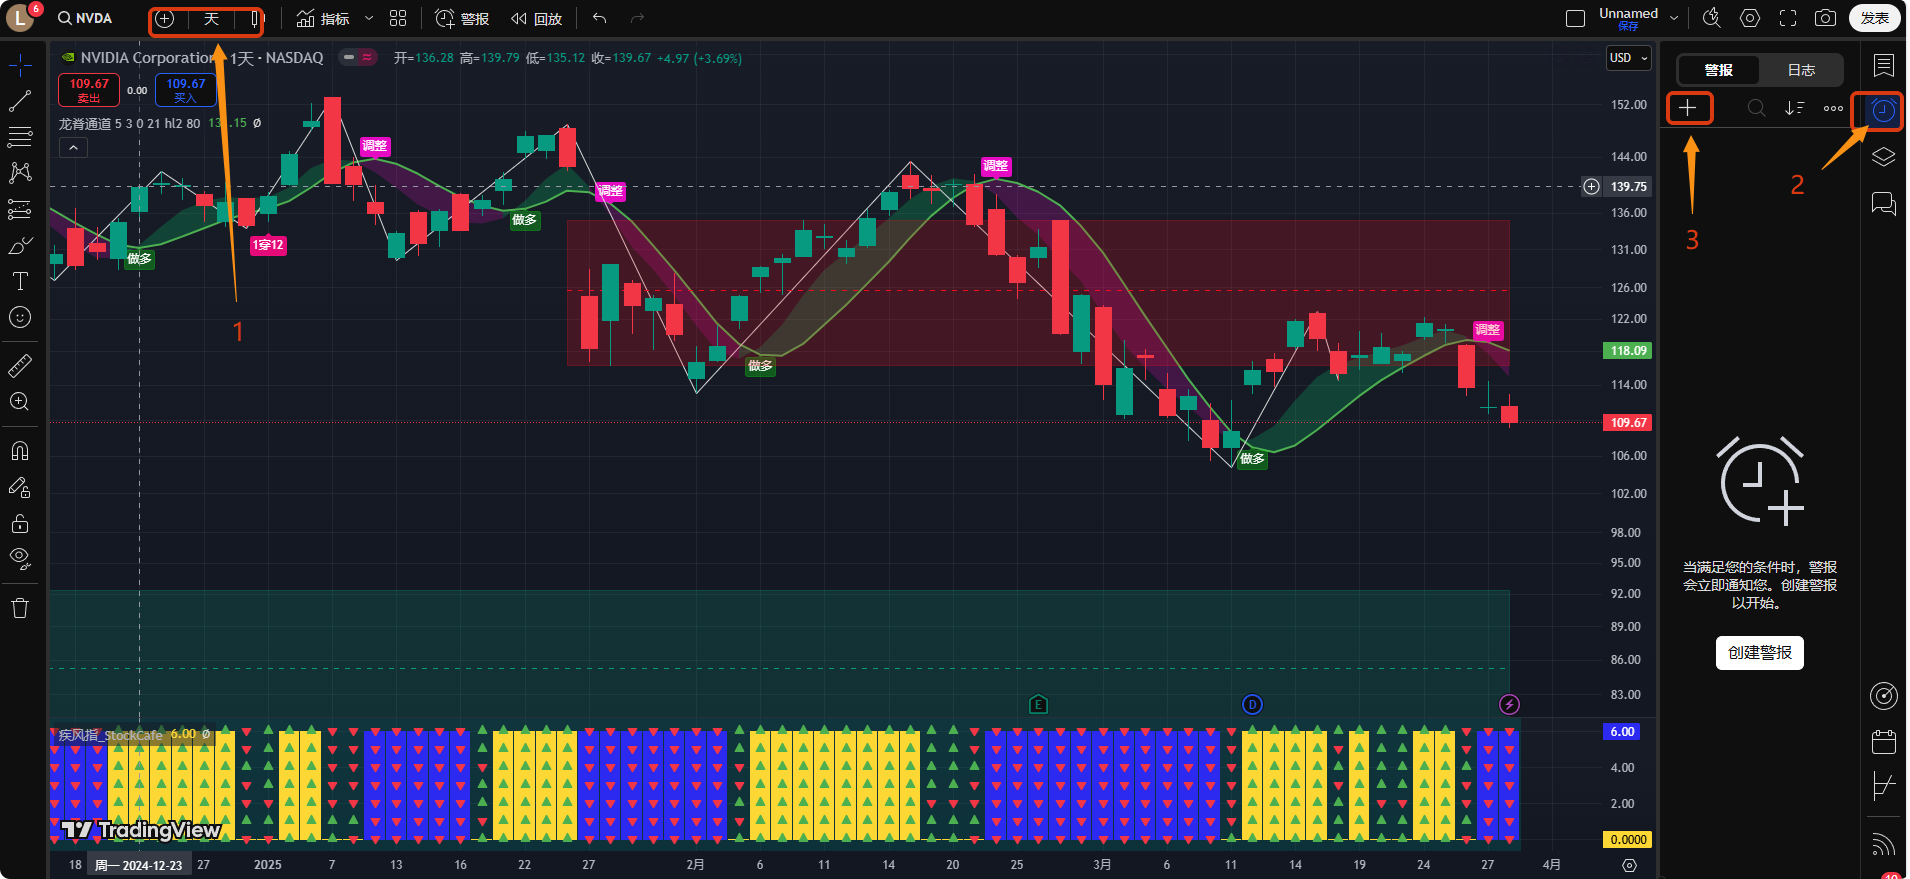Collapse the indicator legend arrow
1910x879 pixels.
pyautogui.click(x=73, y=148)
